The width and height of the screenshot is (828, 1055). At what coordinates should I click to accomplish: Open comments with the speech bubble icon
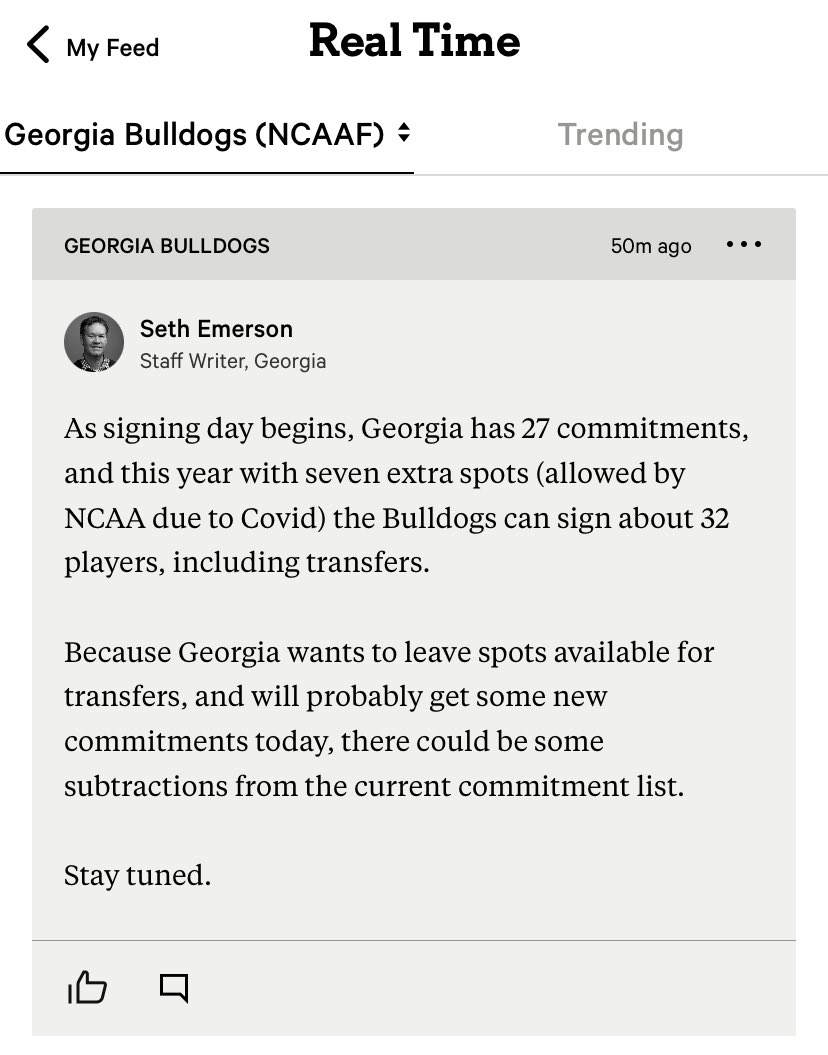pyautogui.click(x=174, y=988)
